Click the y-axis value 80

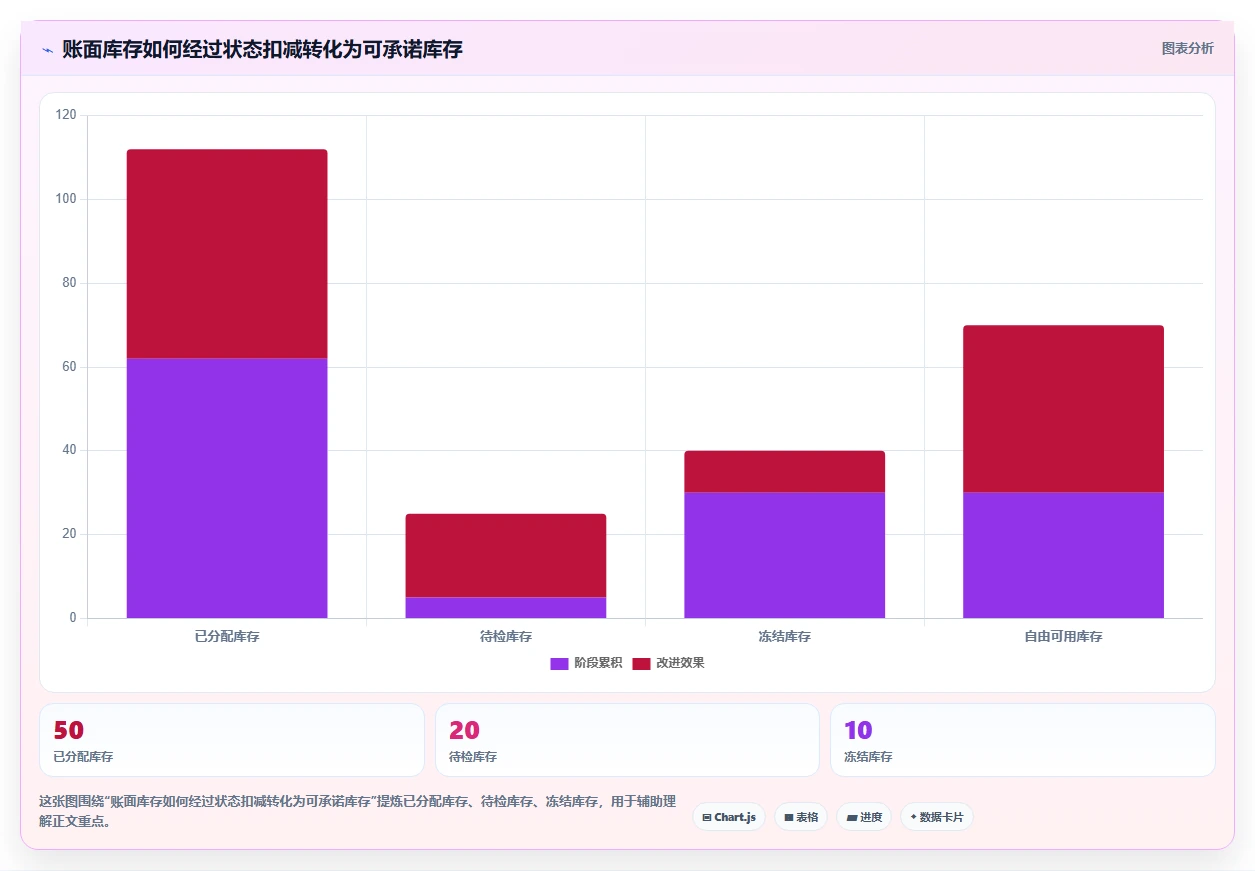click(69, 283)
